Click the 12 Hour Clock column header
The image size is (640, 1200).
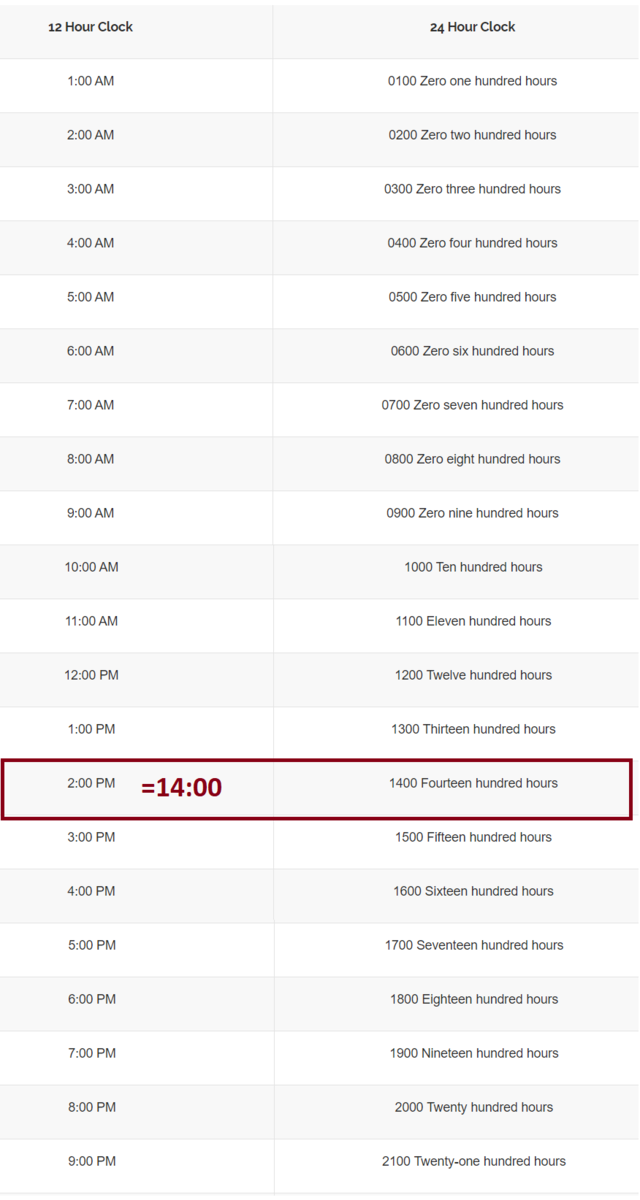[x=90, y=27]
